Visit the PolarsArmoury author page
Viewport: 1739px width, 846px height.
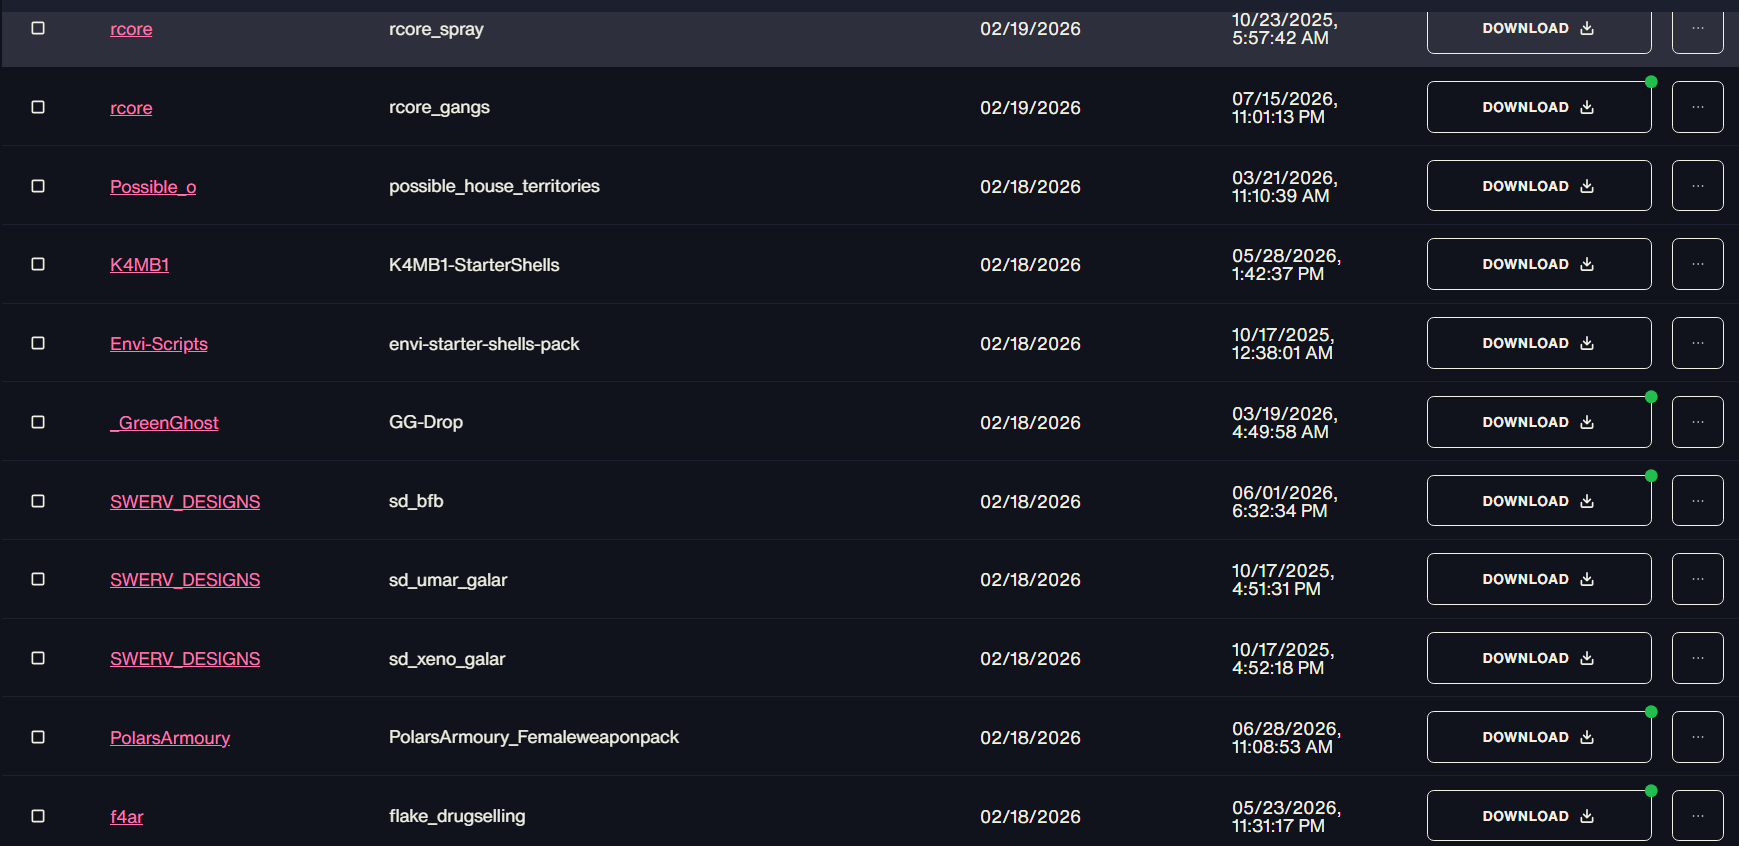pyautogui.click(x=170, y=738)
